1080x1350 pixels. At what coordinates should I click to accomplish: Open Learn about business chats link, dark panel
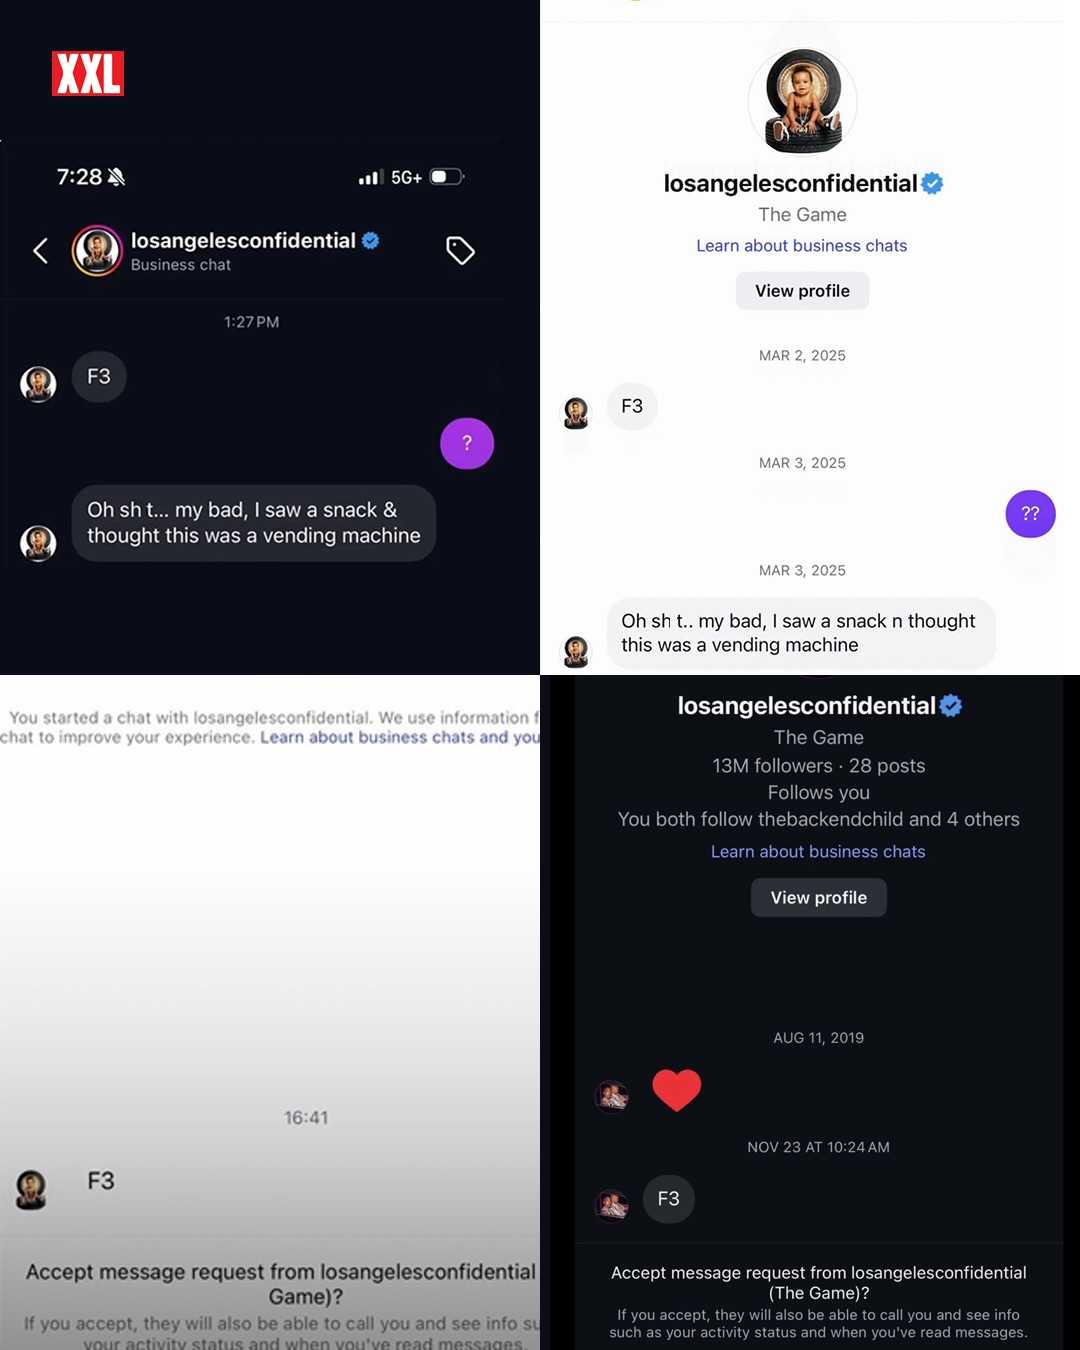tap(818, 852)
